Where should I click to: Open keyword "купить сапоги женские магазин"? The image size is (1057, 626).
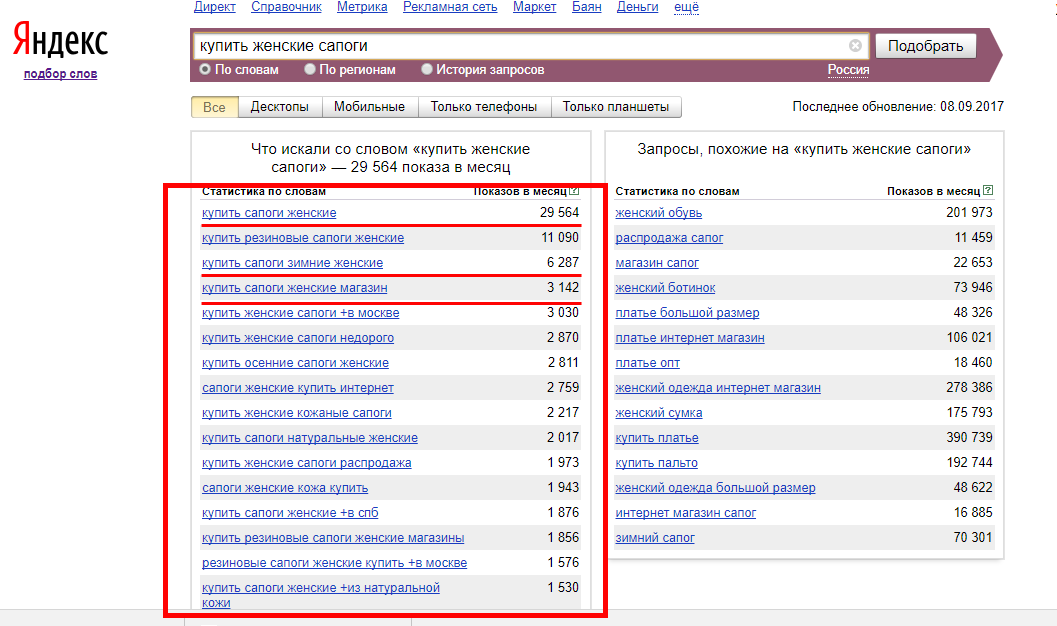coord(295,288)
